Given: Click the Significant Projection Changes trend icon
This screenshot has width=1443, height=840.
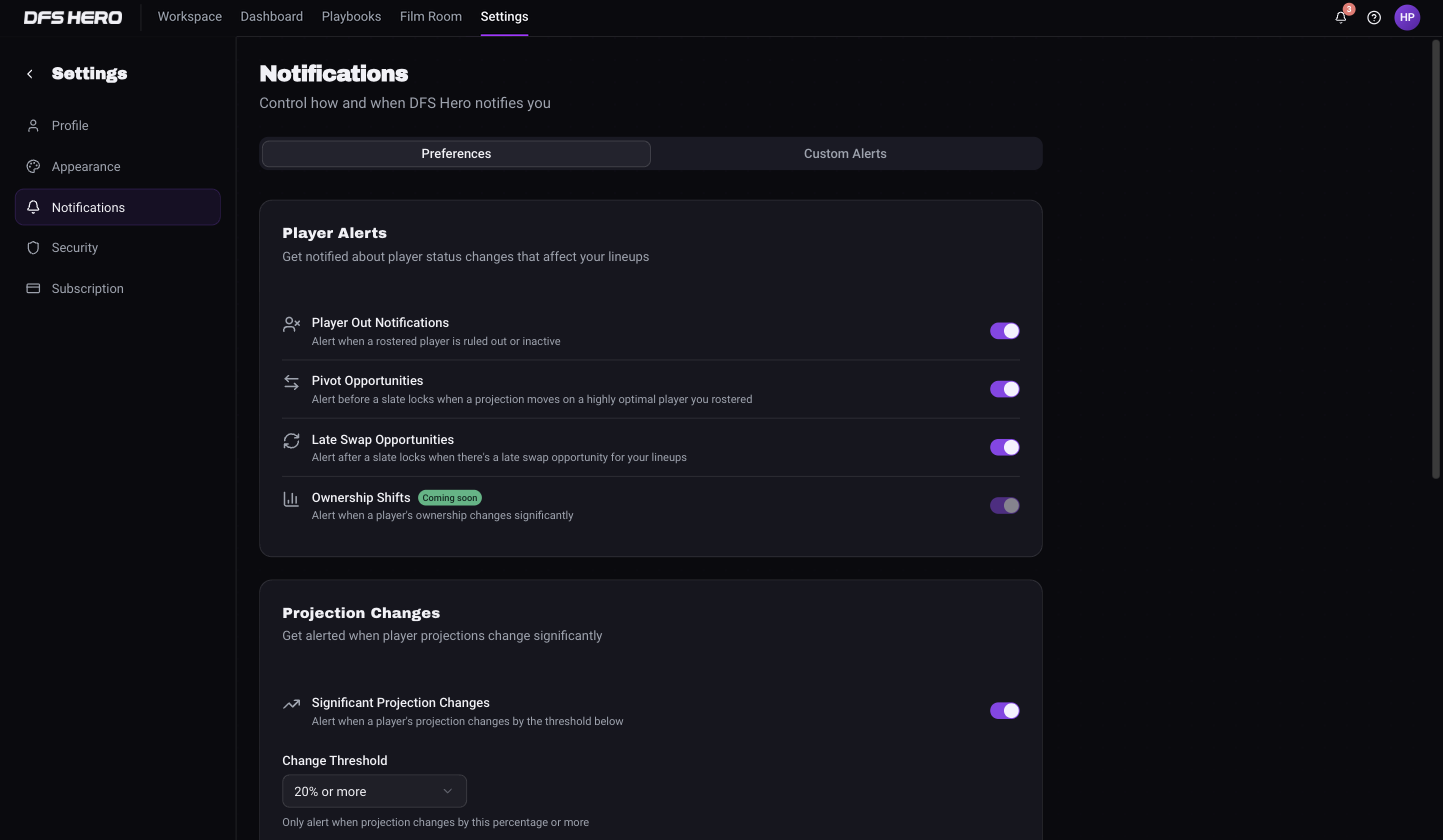Looking at the screenshot, I should [291, 704].
